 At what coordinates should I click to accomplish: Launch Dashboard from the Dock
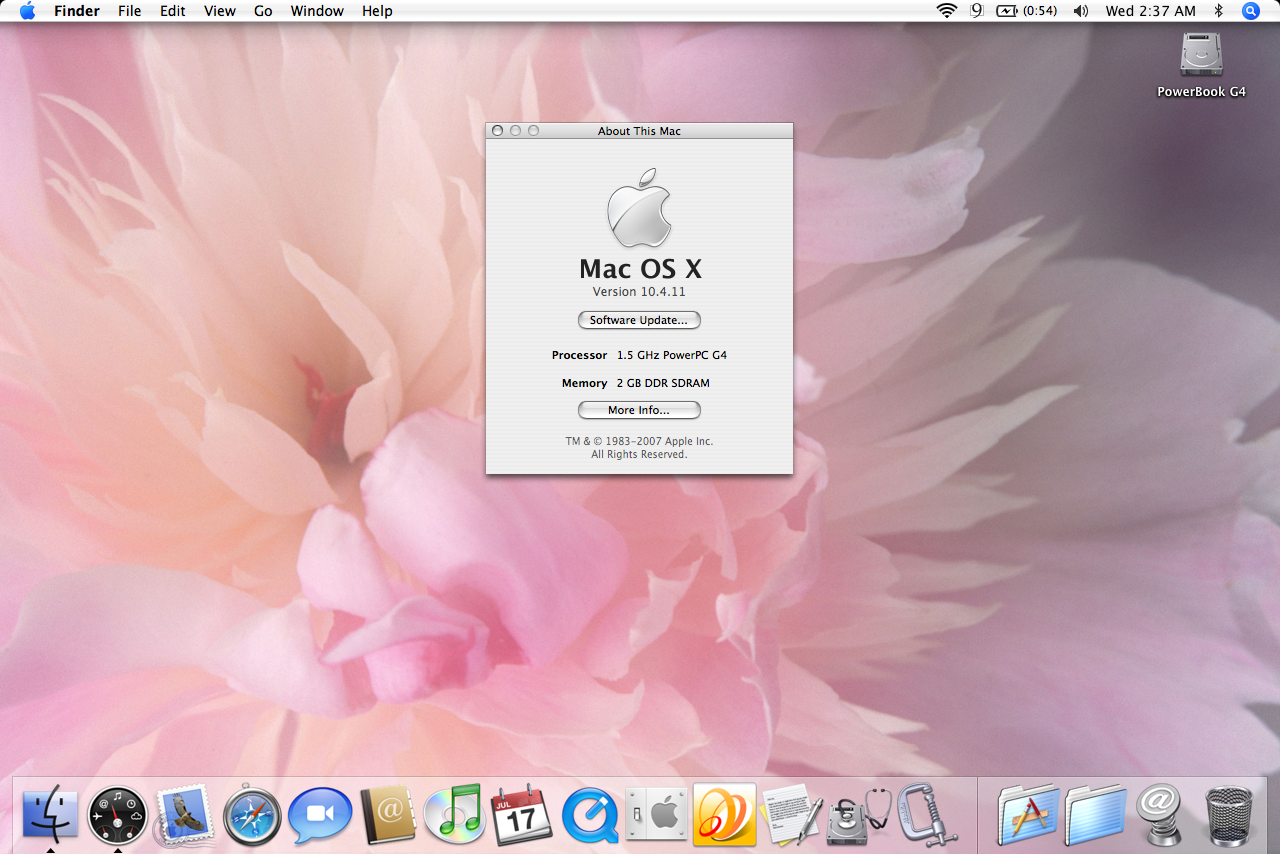point(117,816)
